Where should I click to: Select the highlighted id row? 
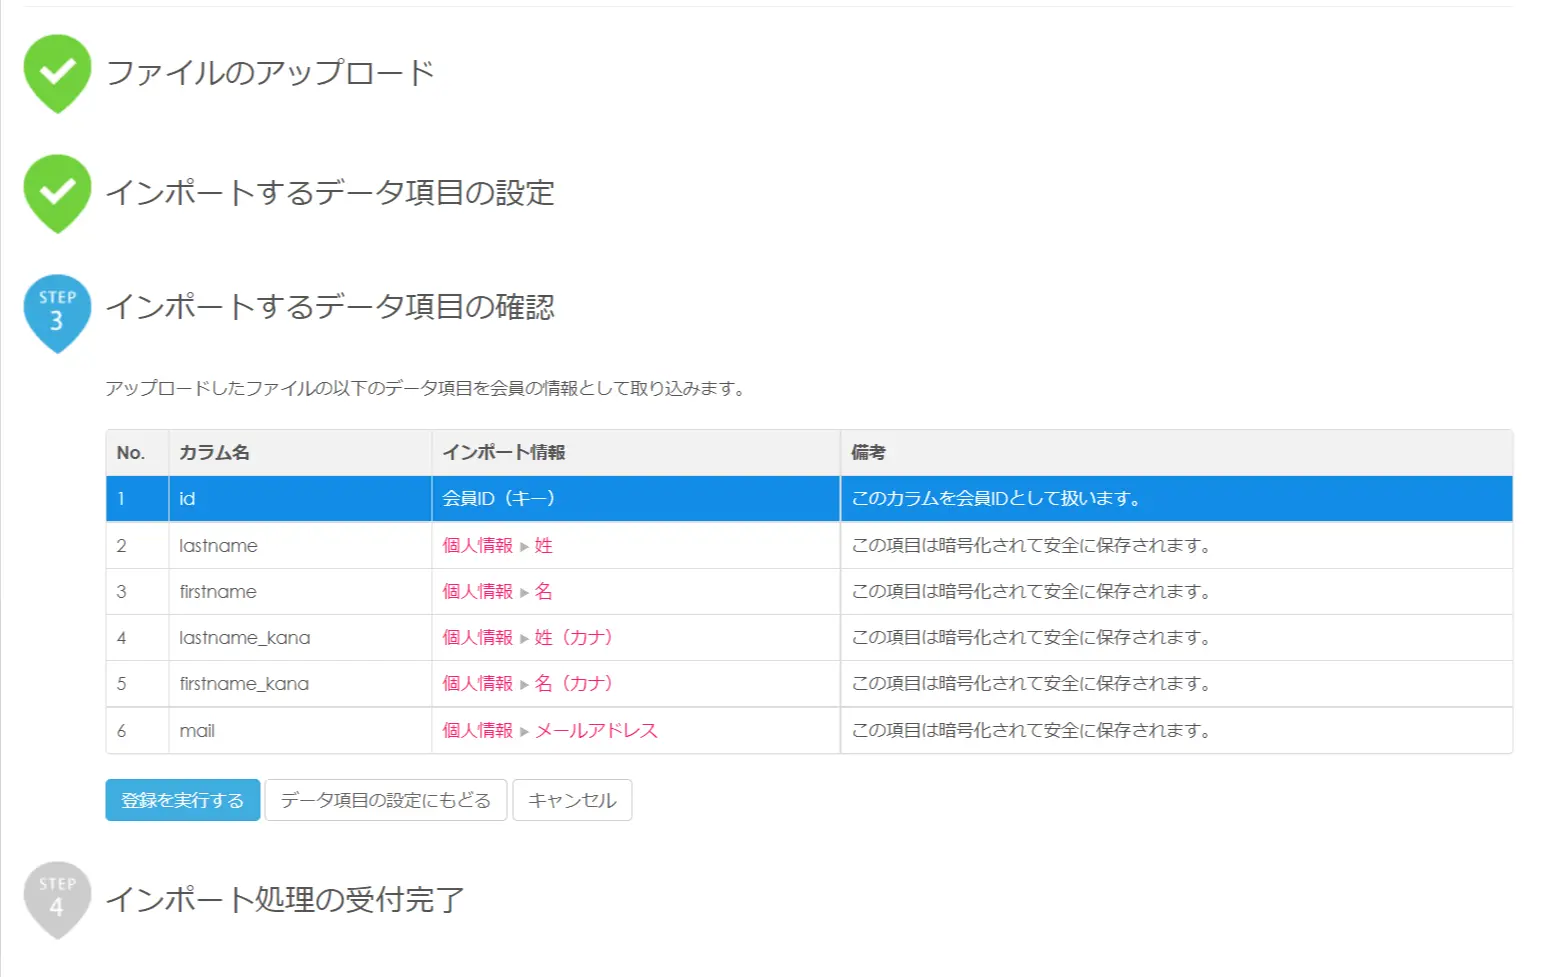809,498
